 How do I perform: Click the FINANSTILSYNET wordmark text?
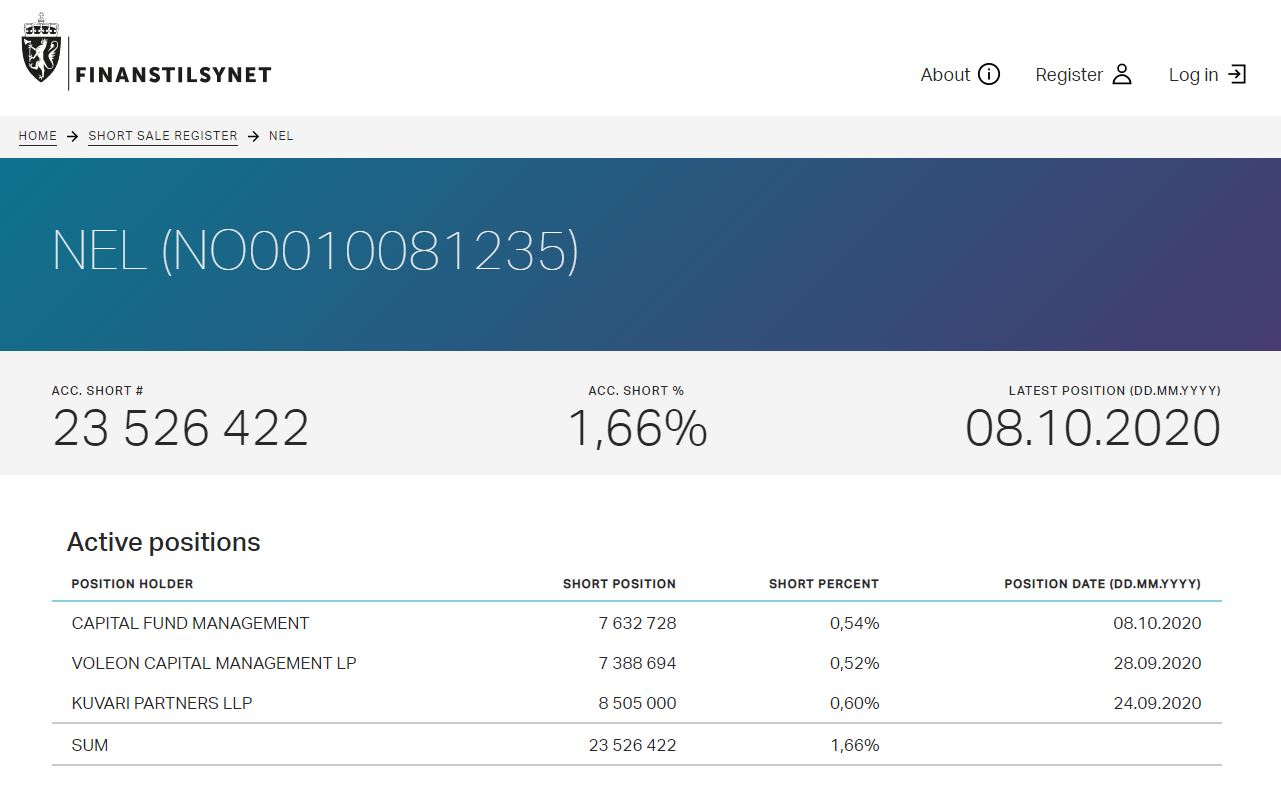click(x=174, y=75)
